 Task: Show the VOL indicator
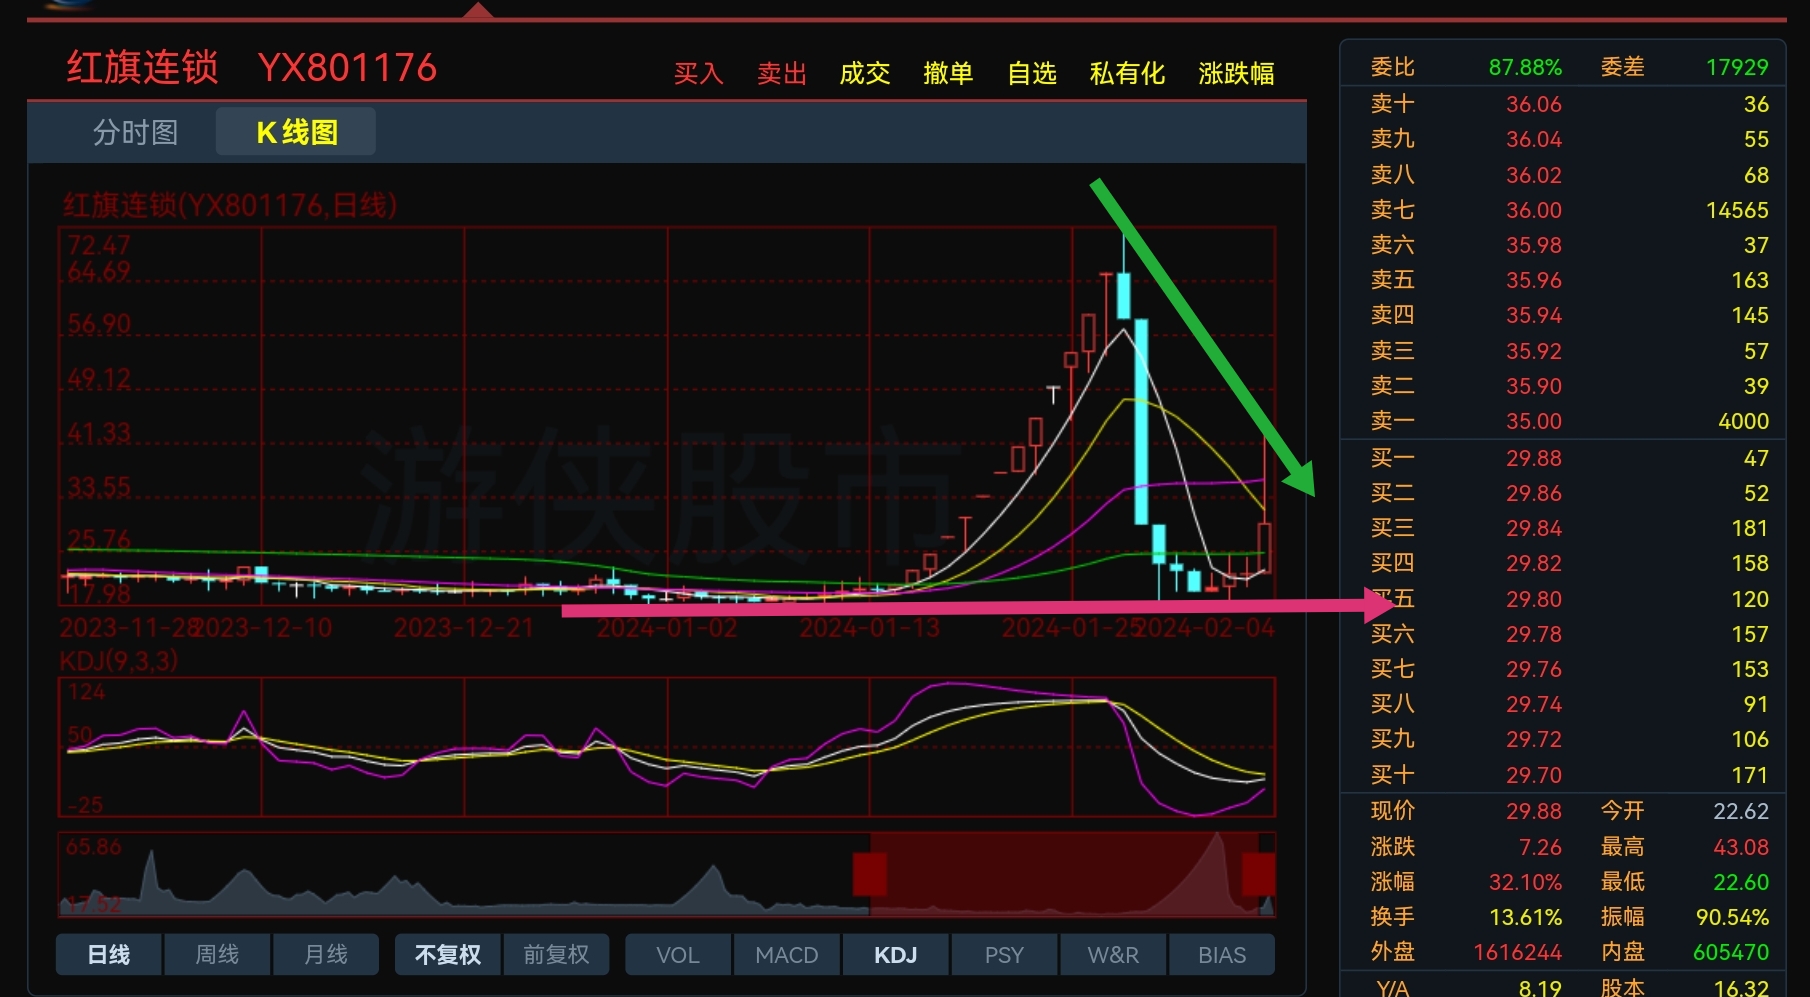(x=677, y=955)
